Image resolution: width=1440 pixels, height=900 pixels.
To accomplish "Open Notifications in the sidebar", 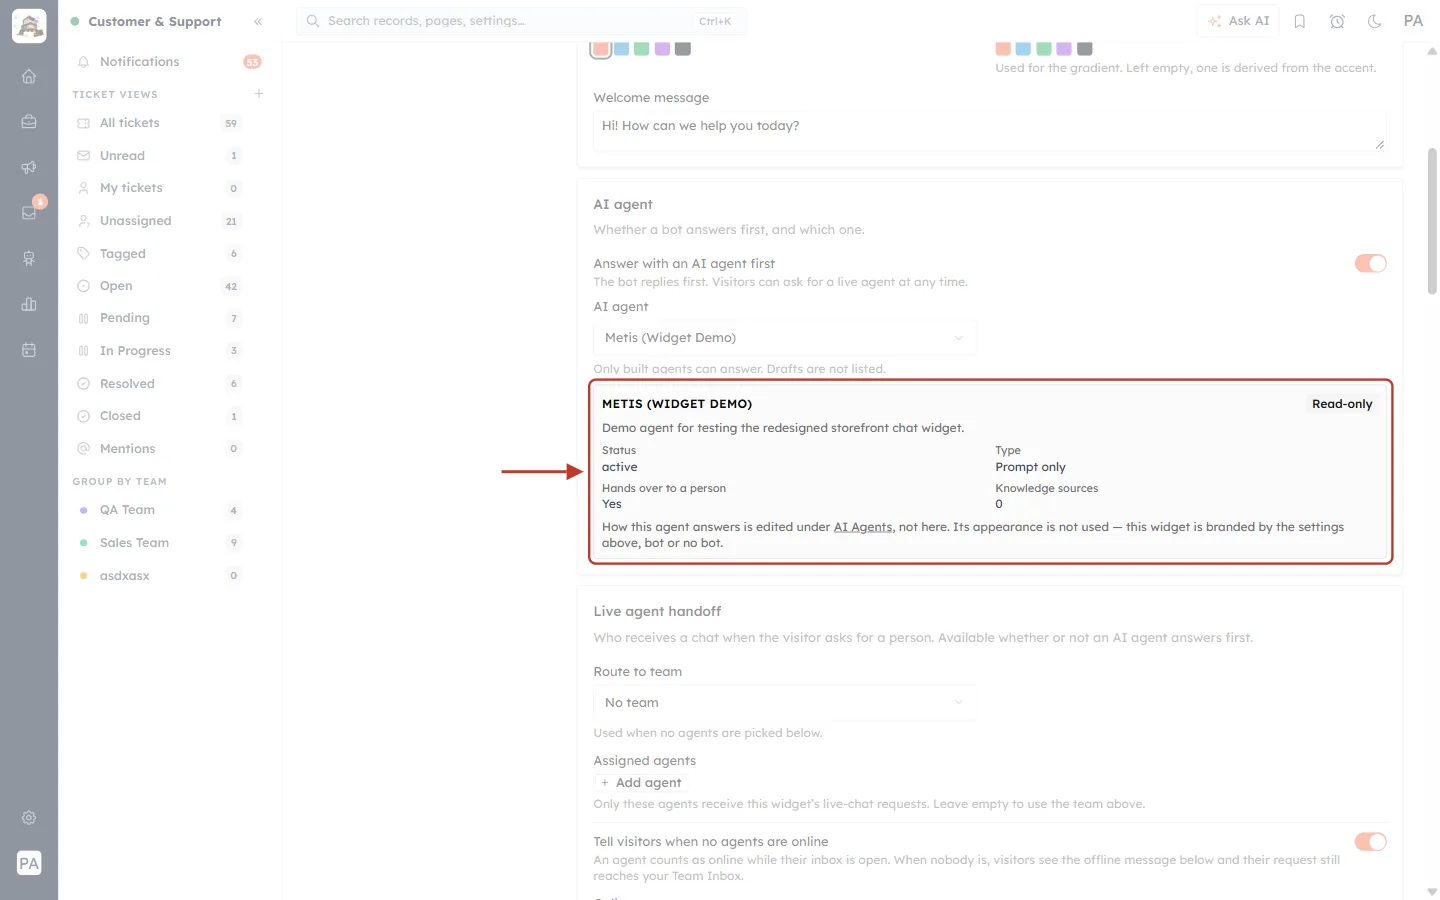I will click(x=169, y=62).
